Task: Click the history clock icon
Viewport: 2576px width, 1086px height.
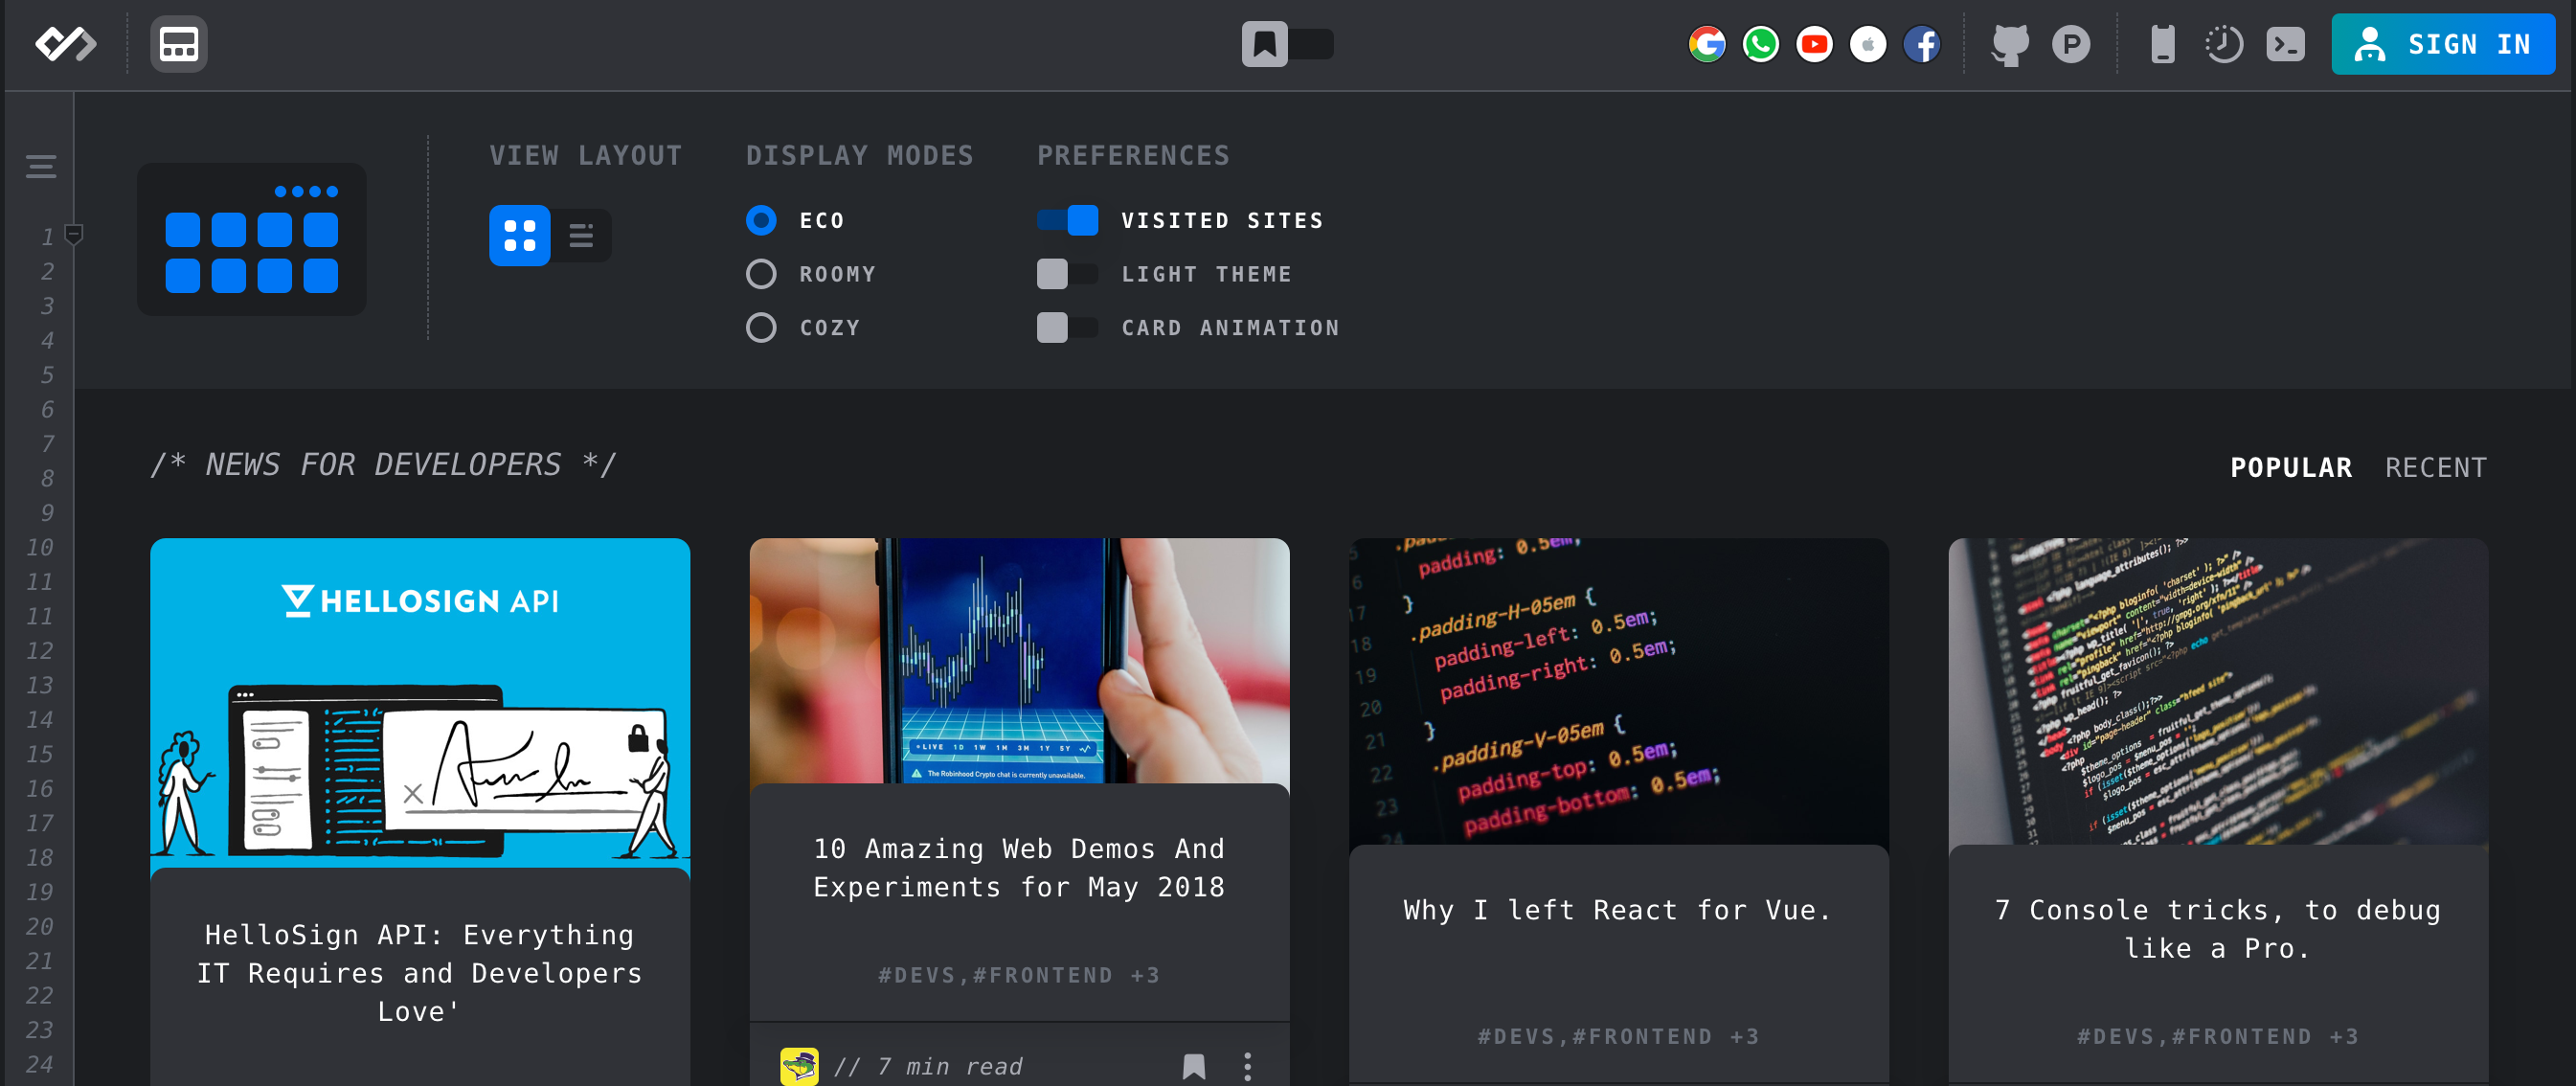Action: click(2223, 44)
